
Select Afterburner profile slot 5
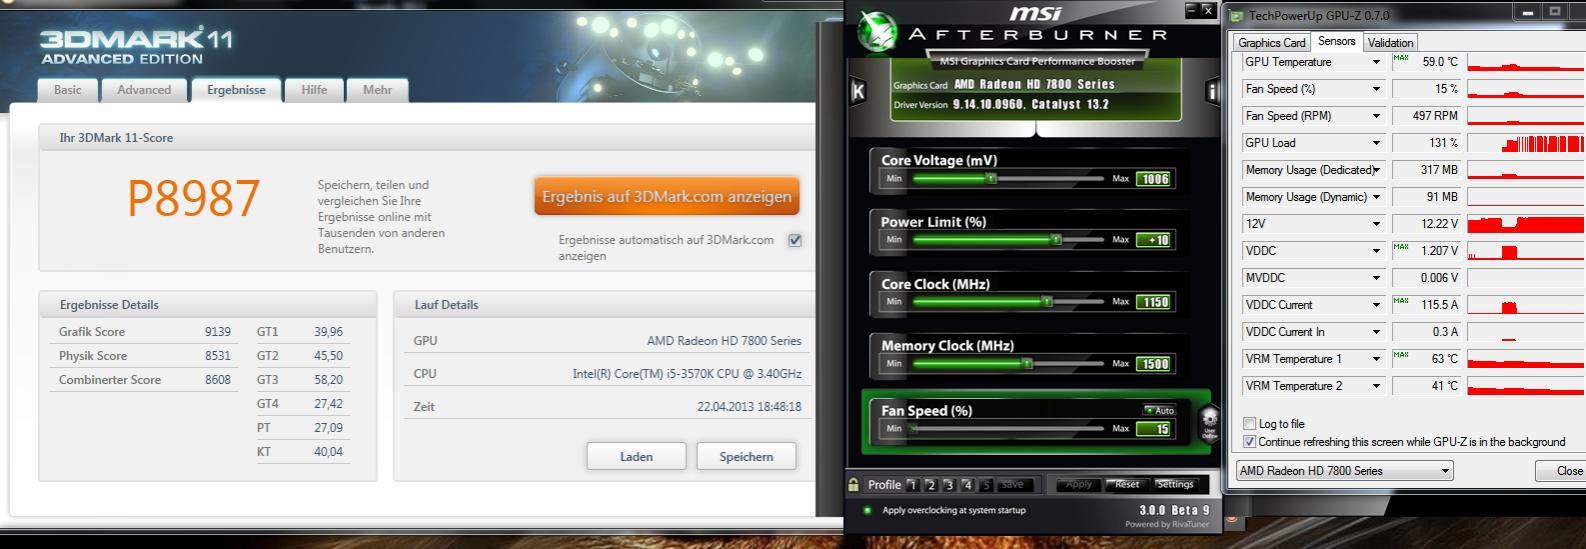click(986, 485)
